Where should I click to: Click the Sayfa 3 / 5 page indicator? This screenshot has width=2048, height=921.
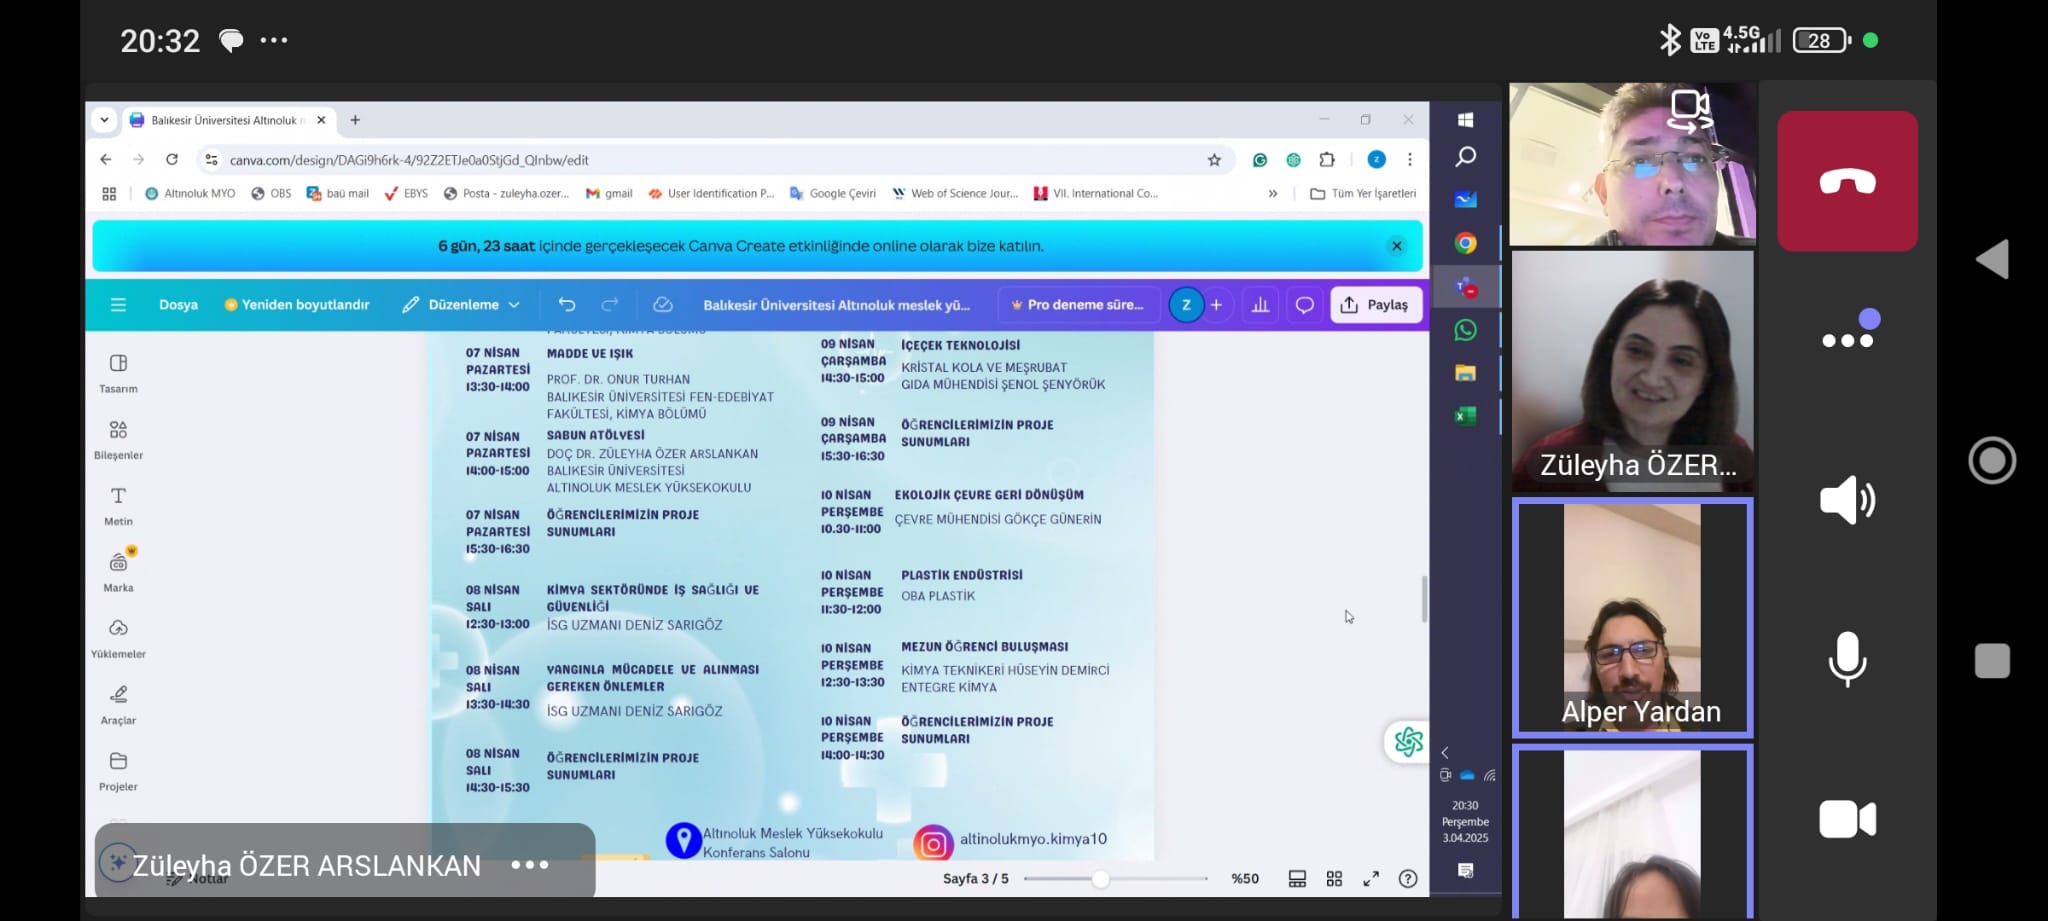(x=975, y=879)
